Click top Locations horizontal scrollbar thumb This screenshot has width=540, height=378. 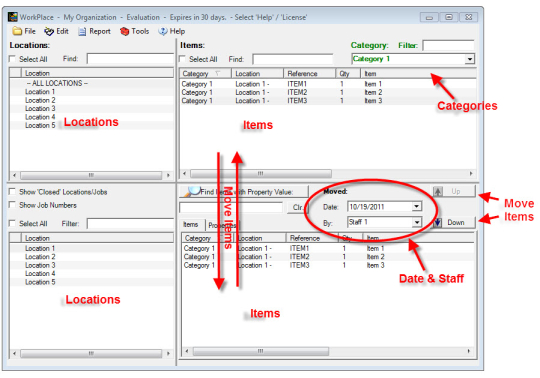click(91, 175)
